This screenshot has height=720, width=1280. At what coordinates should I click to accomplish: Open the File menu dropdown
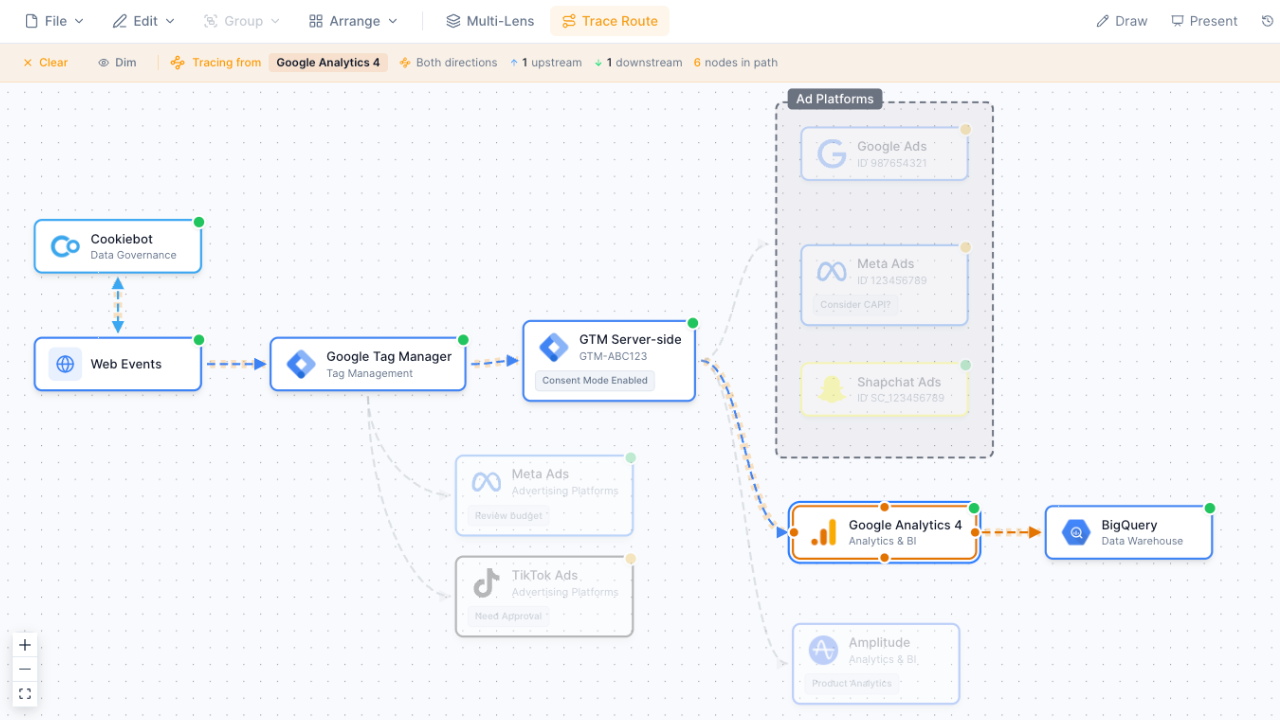54,20
